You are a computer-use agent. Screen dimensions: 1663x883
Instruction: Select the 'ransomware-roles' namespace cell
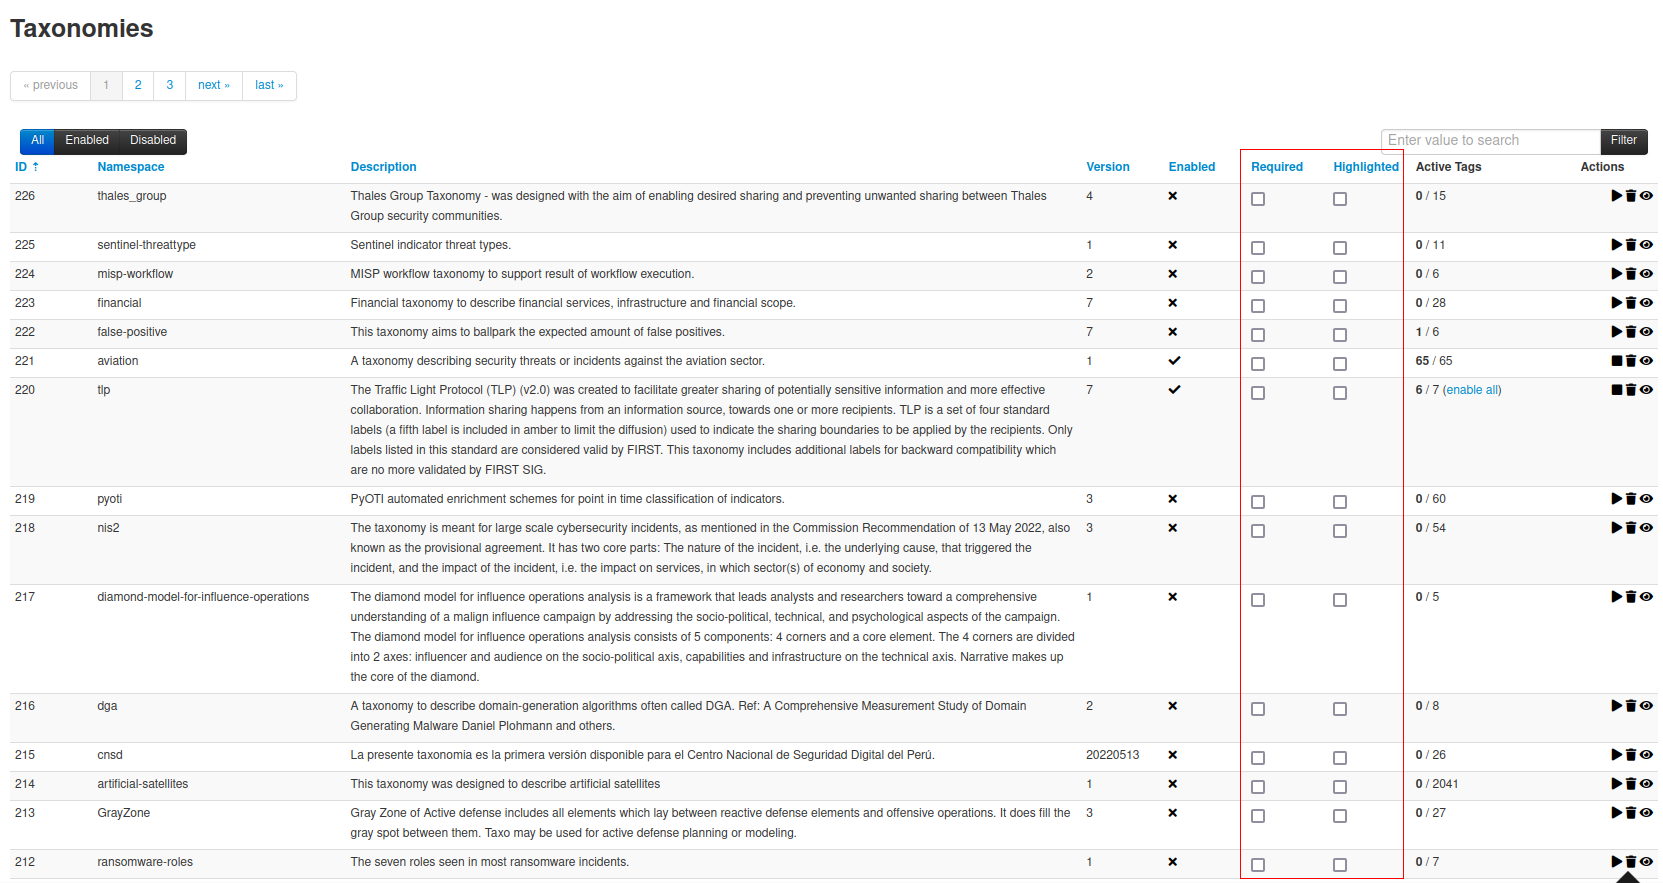[x=145, y=862]
